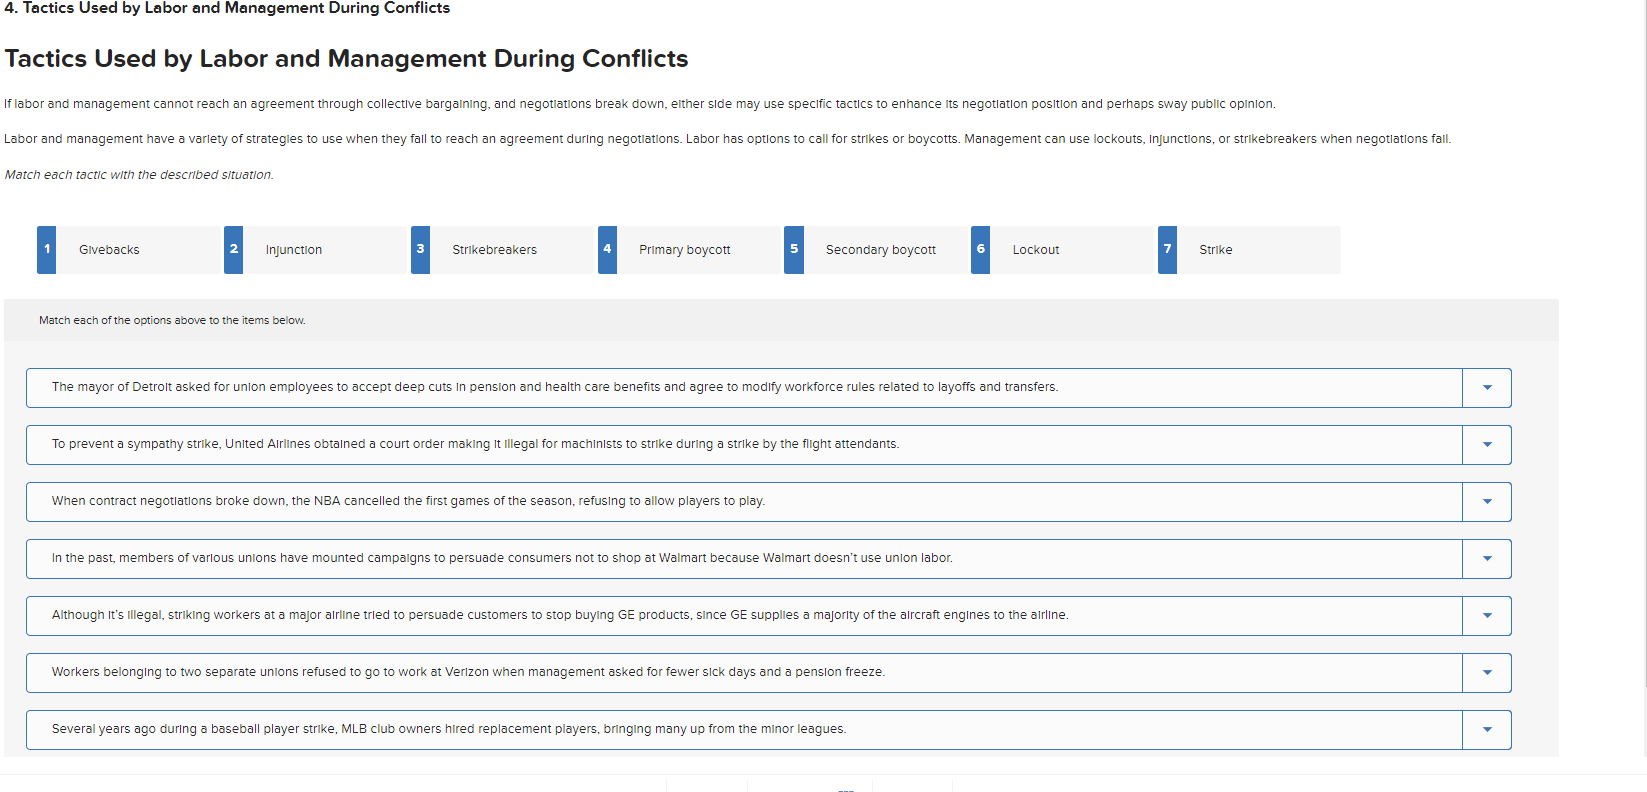Select the Secondary boycott option tile
The image size is (1647, 792).
click(876, 250)
